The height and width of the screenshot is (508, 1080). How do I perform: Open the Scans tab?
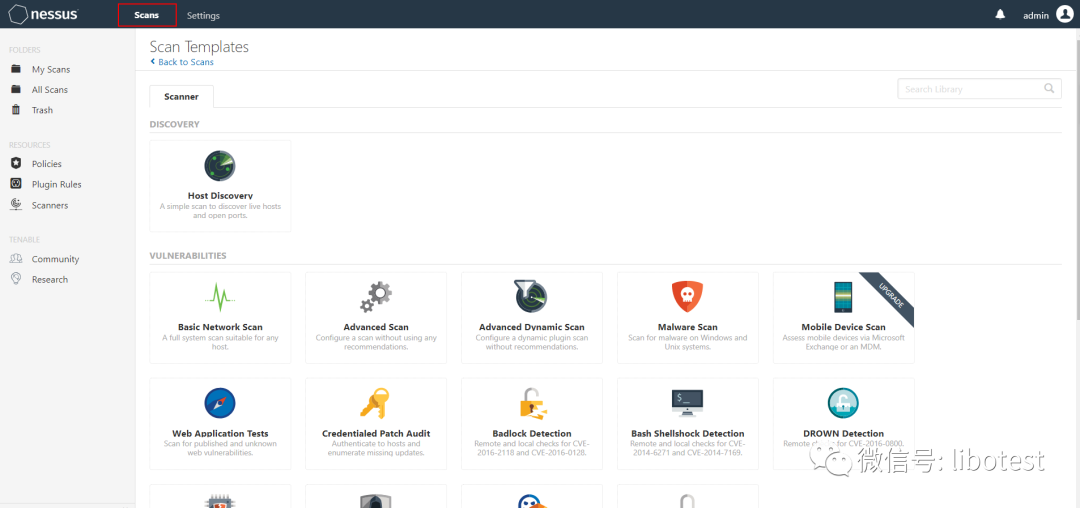coord(147,15)
